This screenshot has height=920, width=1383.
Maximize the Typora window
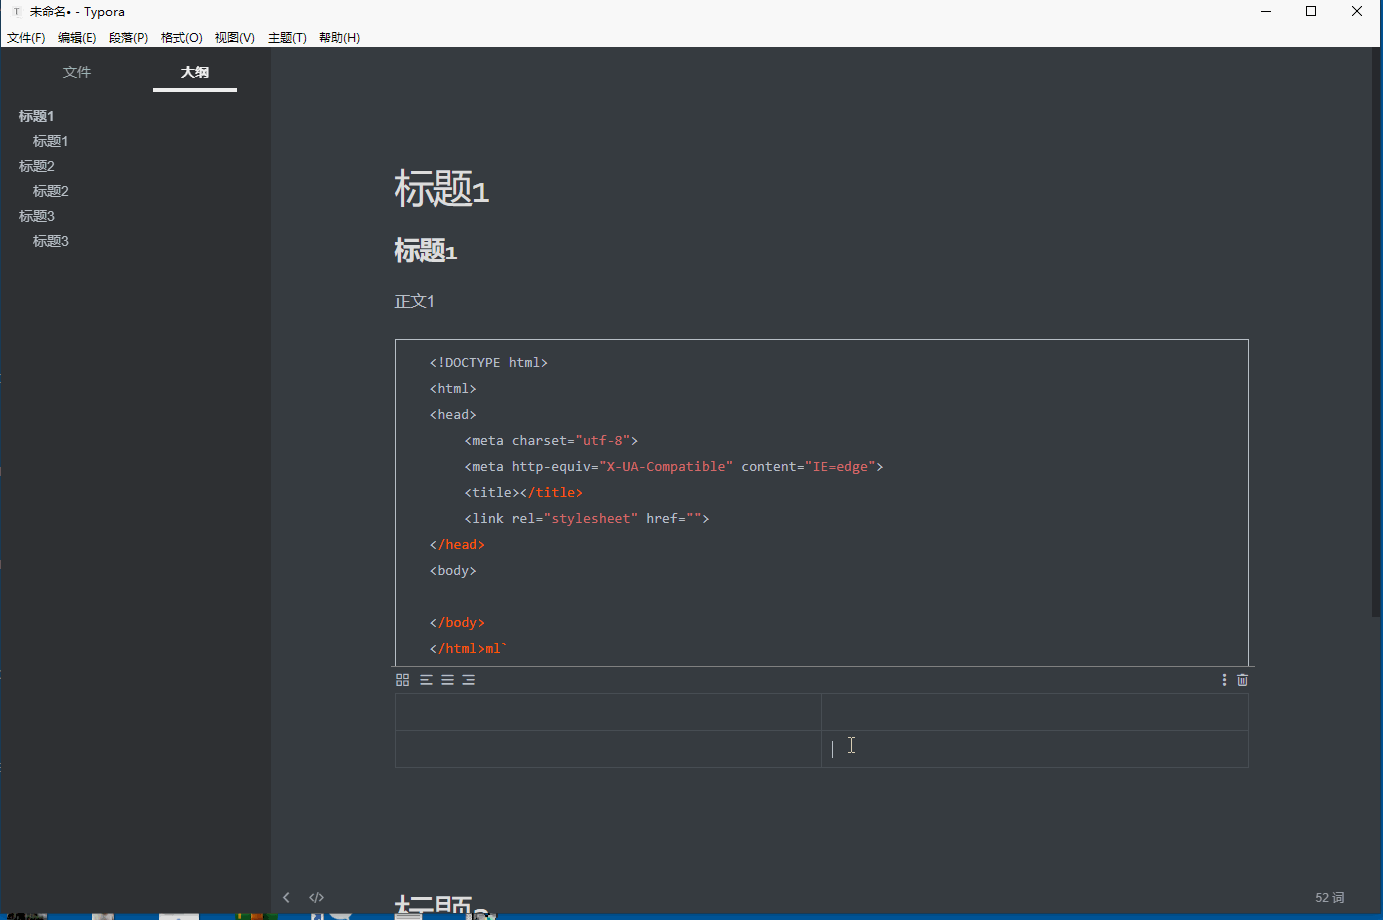point(1311,12)
